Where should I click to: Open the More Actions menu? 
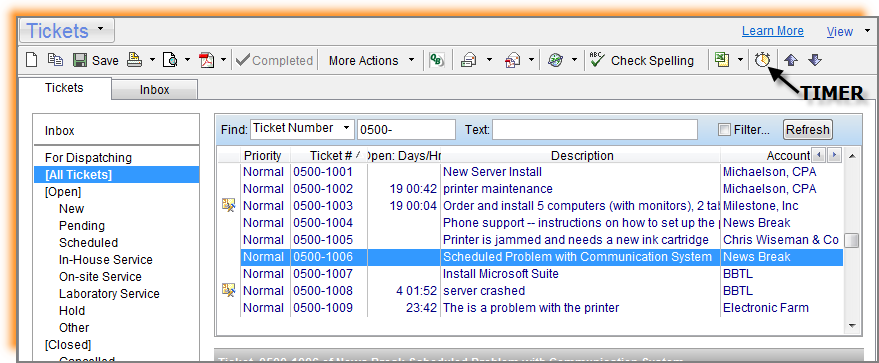coord(372,60)
